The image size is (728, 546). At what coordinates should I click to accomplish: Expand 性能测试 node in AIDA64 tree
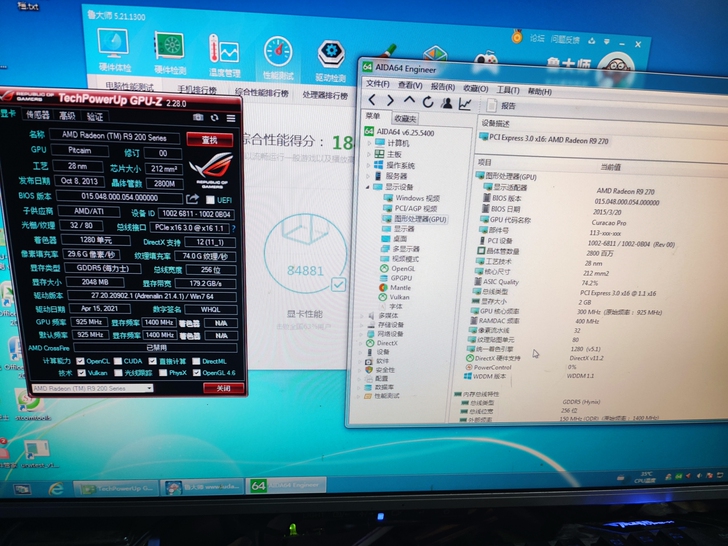coord(358,396)
